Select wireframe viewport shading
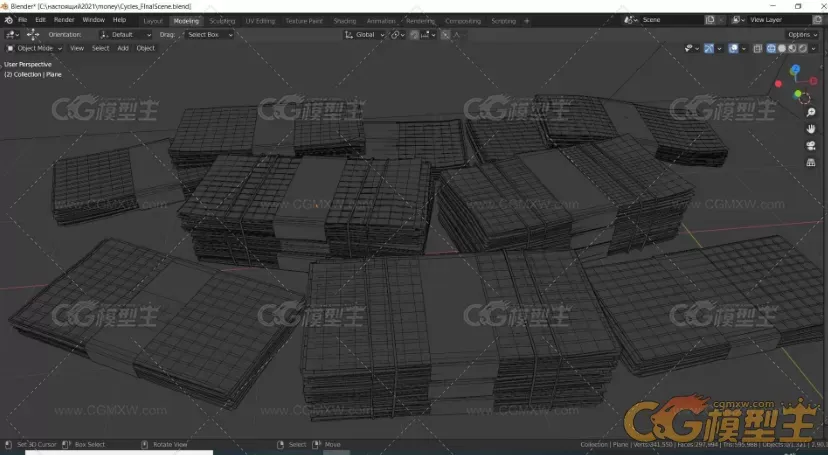This screenshot has width=828, height=455. point(771,48)
